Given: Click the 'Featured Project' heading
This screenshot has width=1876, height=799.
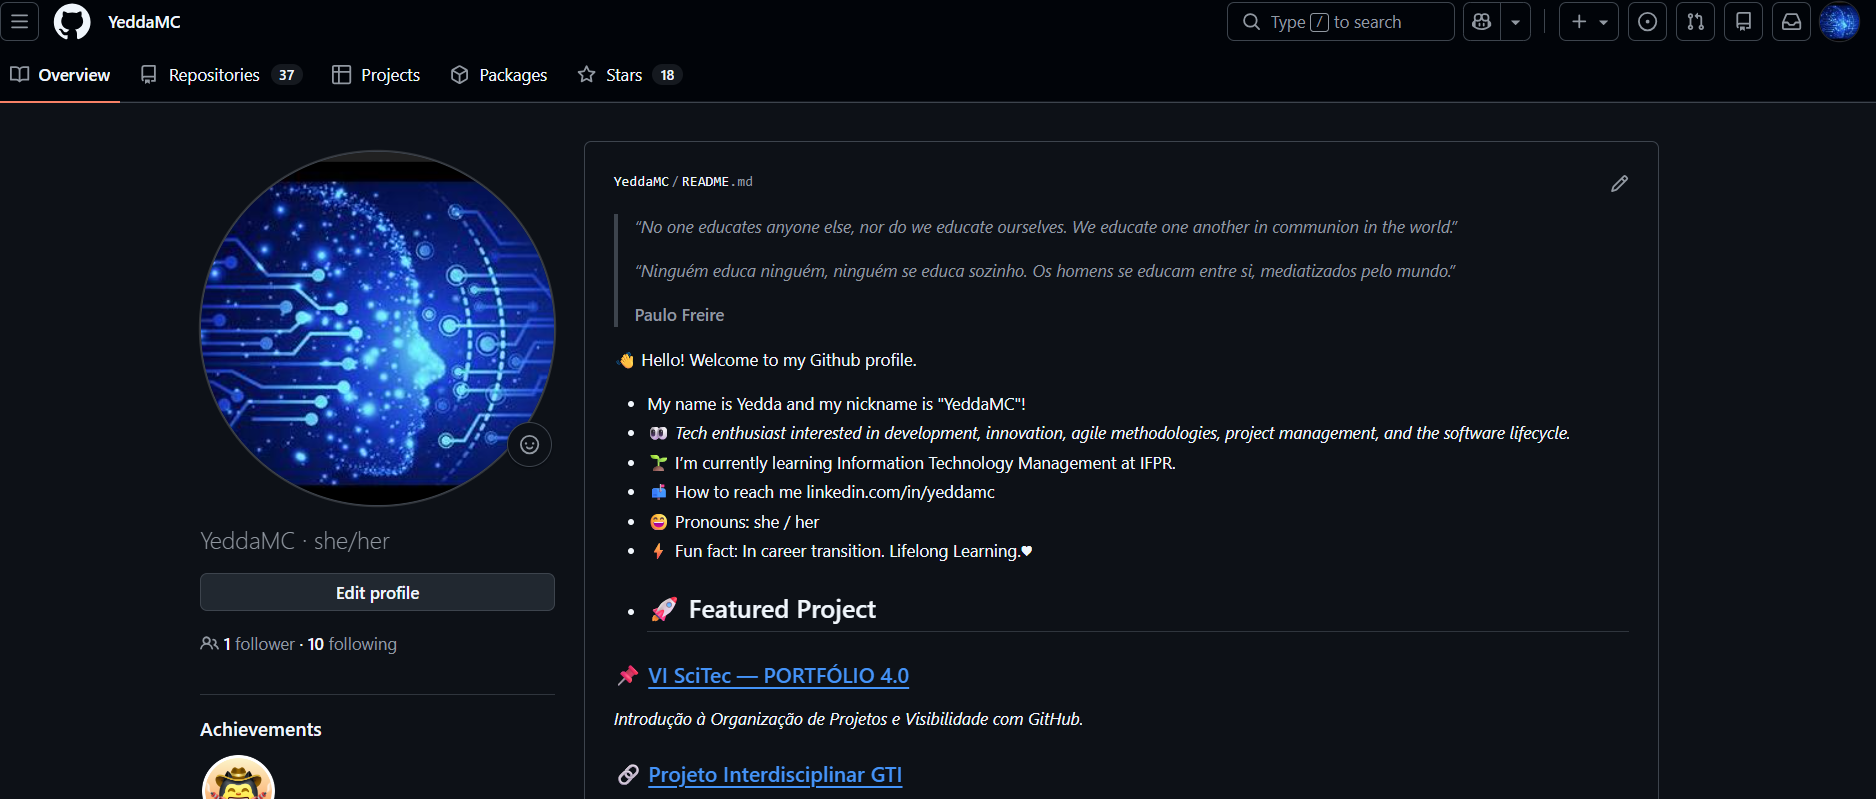Looking at the screenshot, I should point(782,609).
